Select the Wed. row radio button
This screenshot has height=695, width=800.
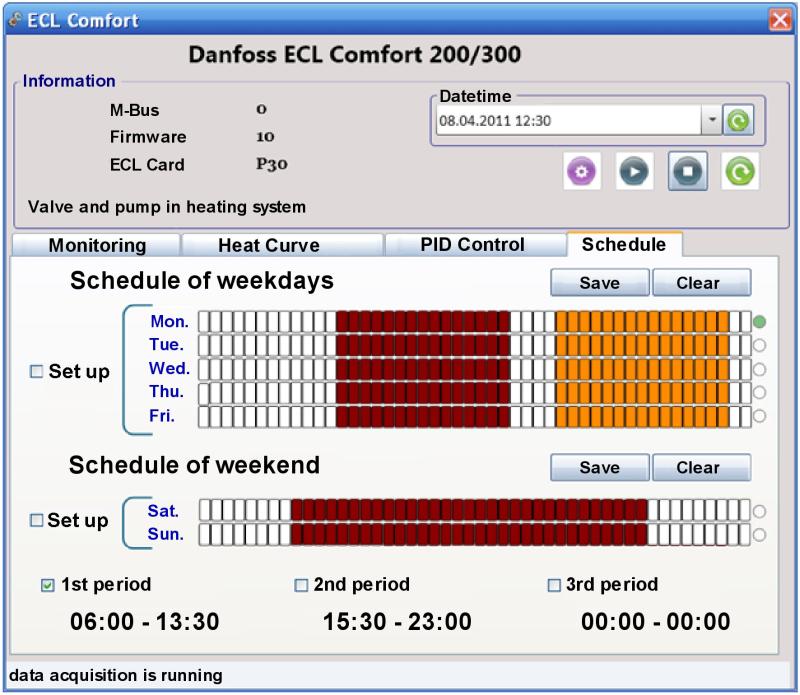[x=759, y=369]
